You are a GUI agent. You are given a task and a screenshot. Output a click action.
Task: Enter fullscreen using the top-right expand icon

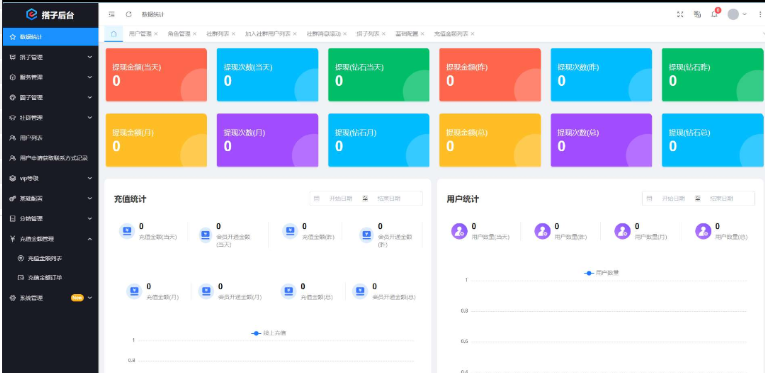click(680, 15)
